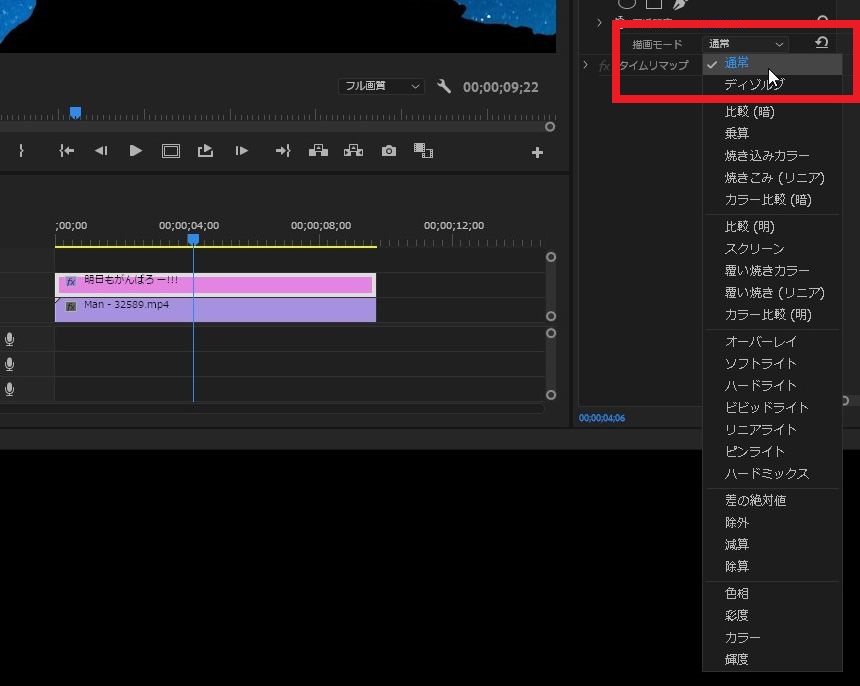Open the button editor plus icon
This screenshot has height=686, width=860.
pos(537,153)
